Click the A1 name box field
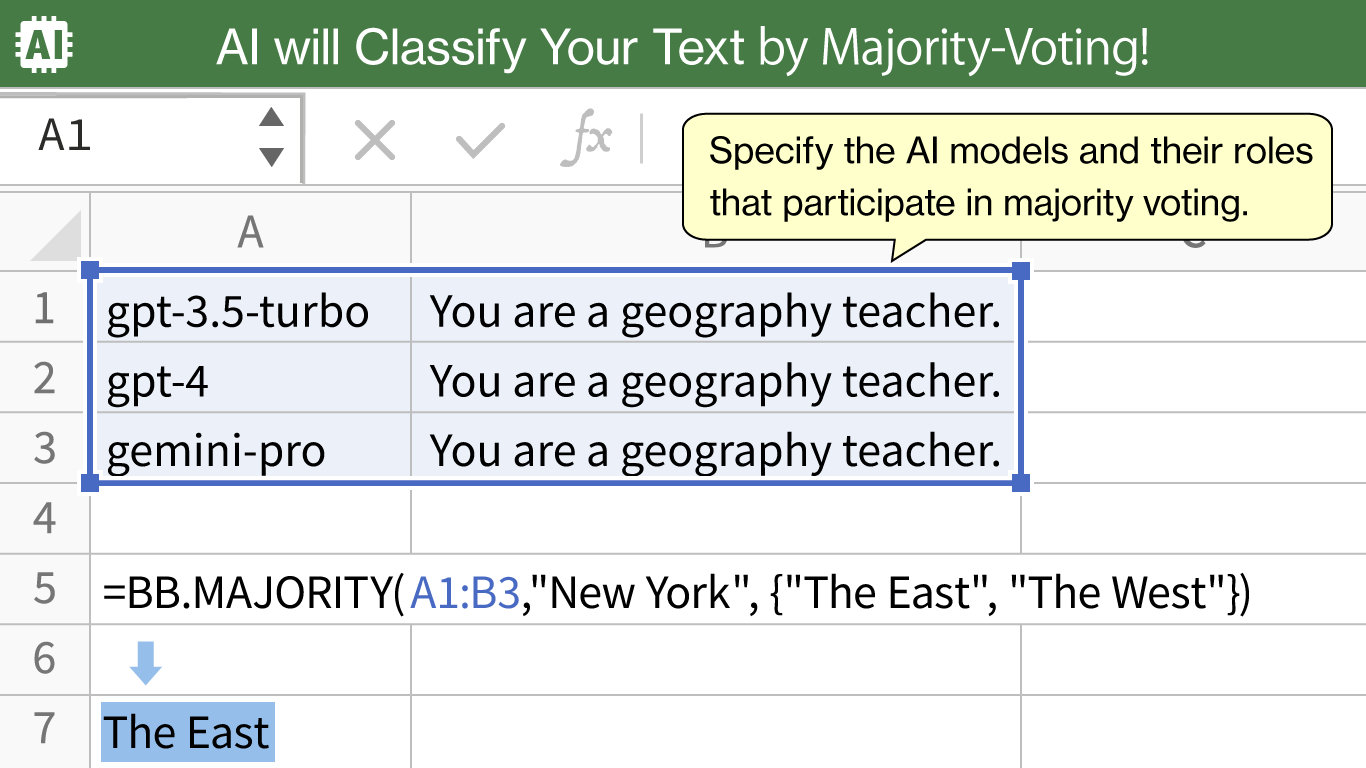1366x768 pixels. (150, 138)
